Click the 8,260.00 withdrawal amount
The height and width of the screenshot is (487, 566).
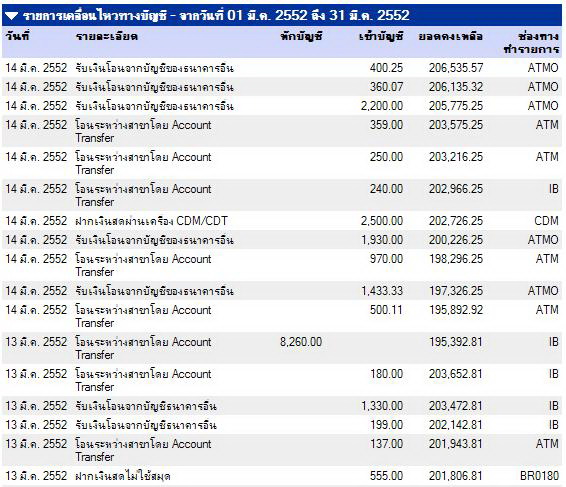click(301, 342)
